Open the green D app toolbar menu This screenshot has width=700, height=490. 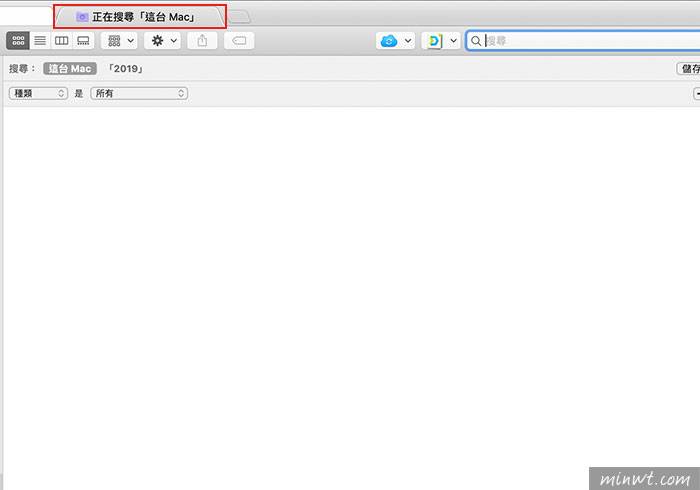440,41
